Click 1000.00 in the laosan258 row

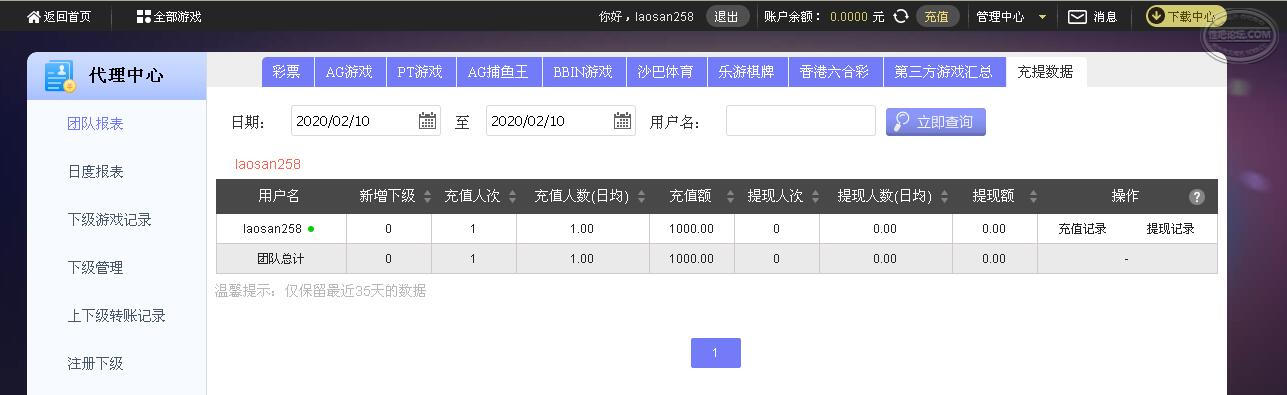(691, 229)
